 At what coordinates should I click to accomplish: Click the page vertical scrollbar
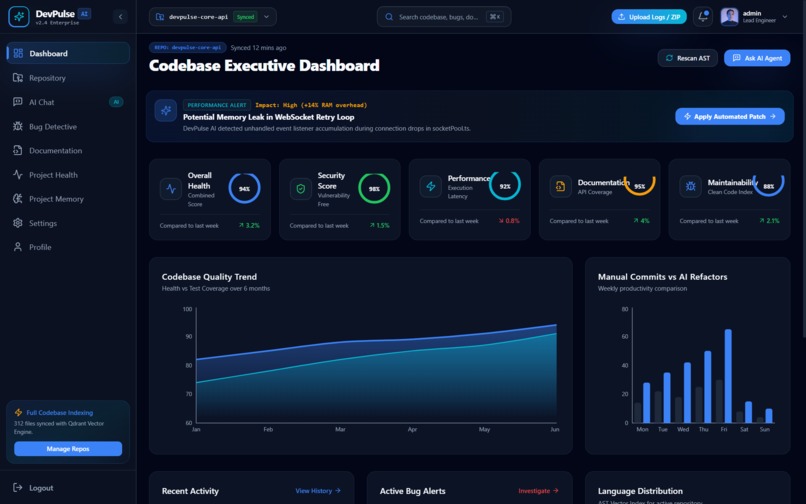click(803, 169)
